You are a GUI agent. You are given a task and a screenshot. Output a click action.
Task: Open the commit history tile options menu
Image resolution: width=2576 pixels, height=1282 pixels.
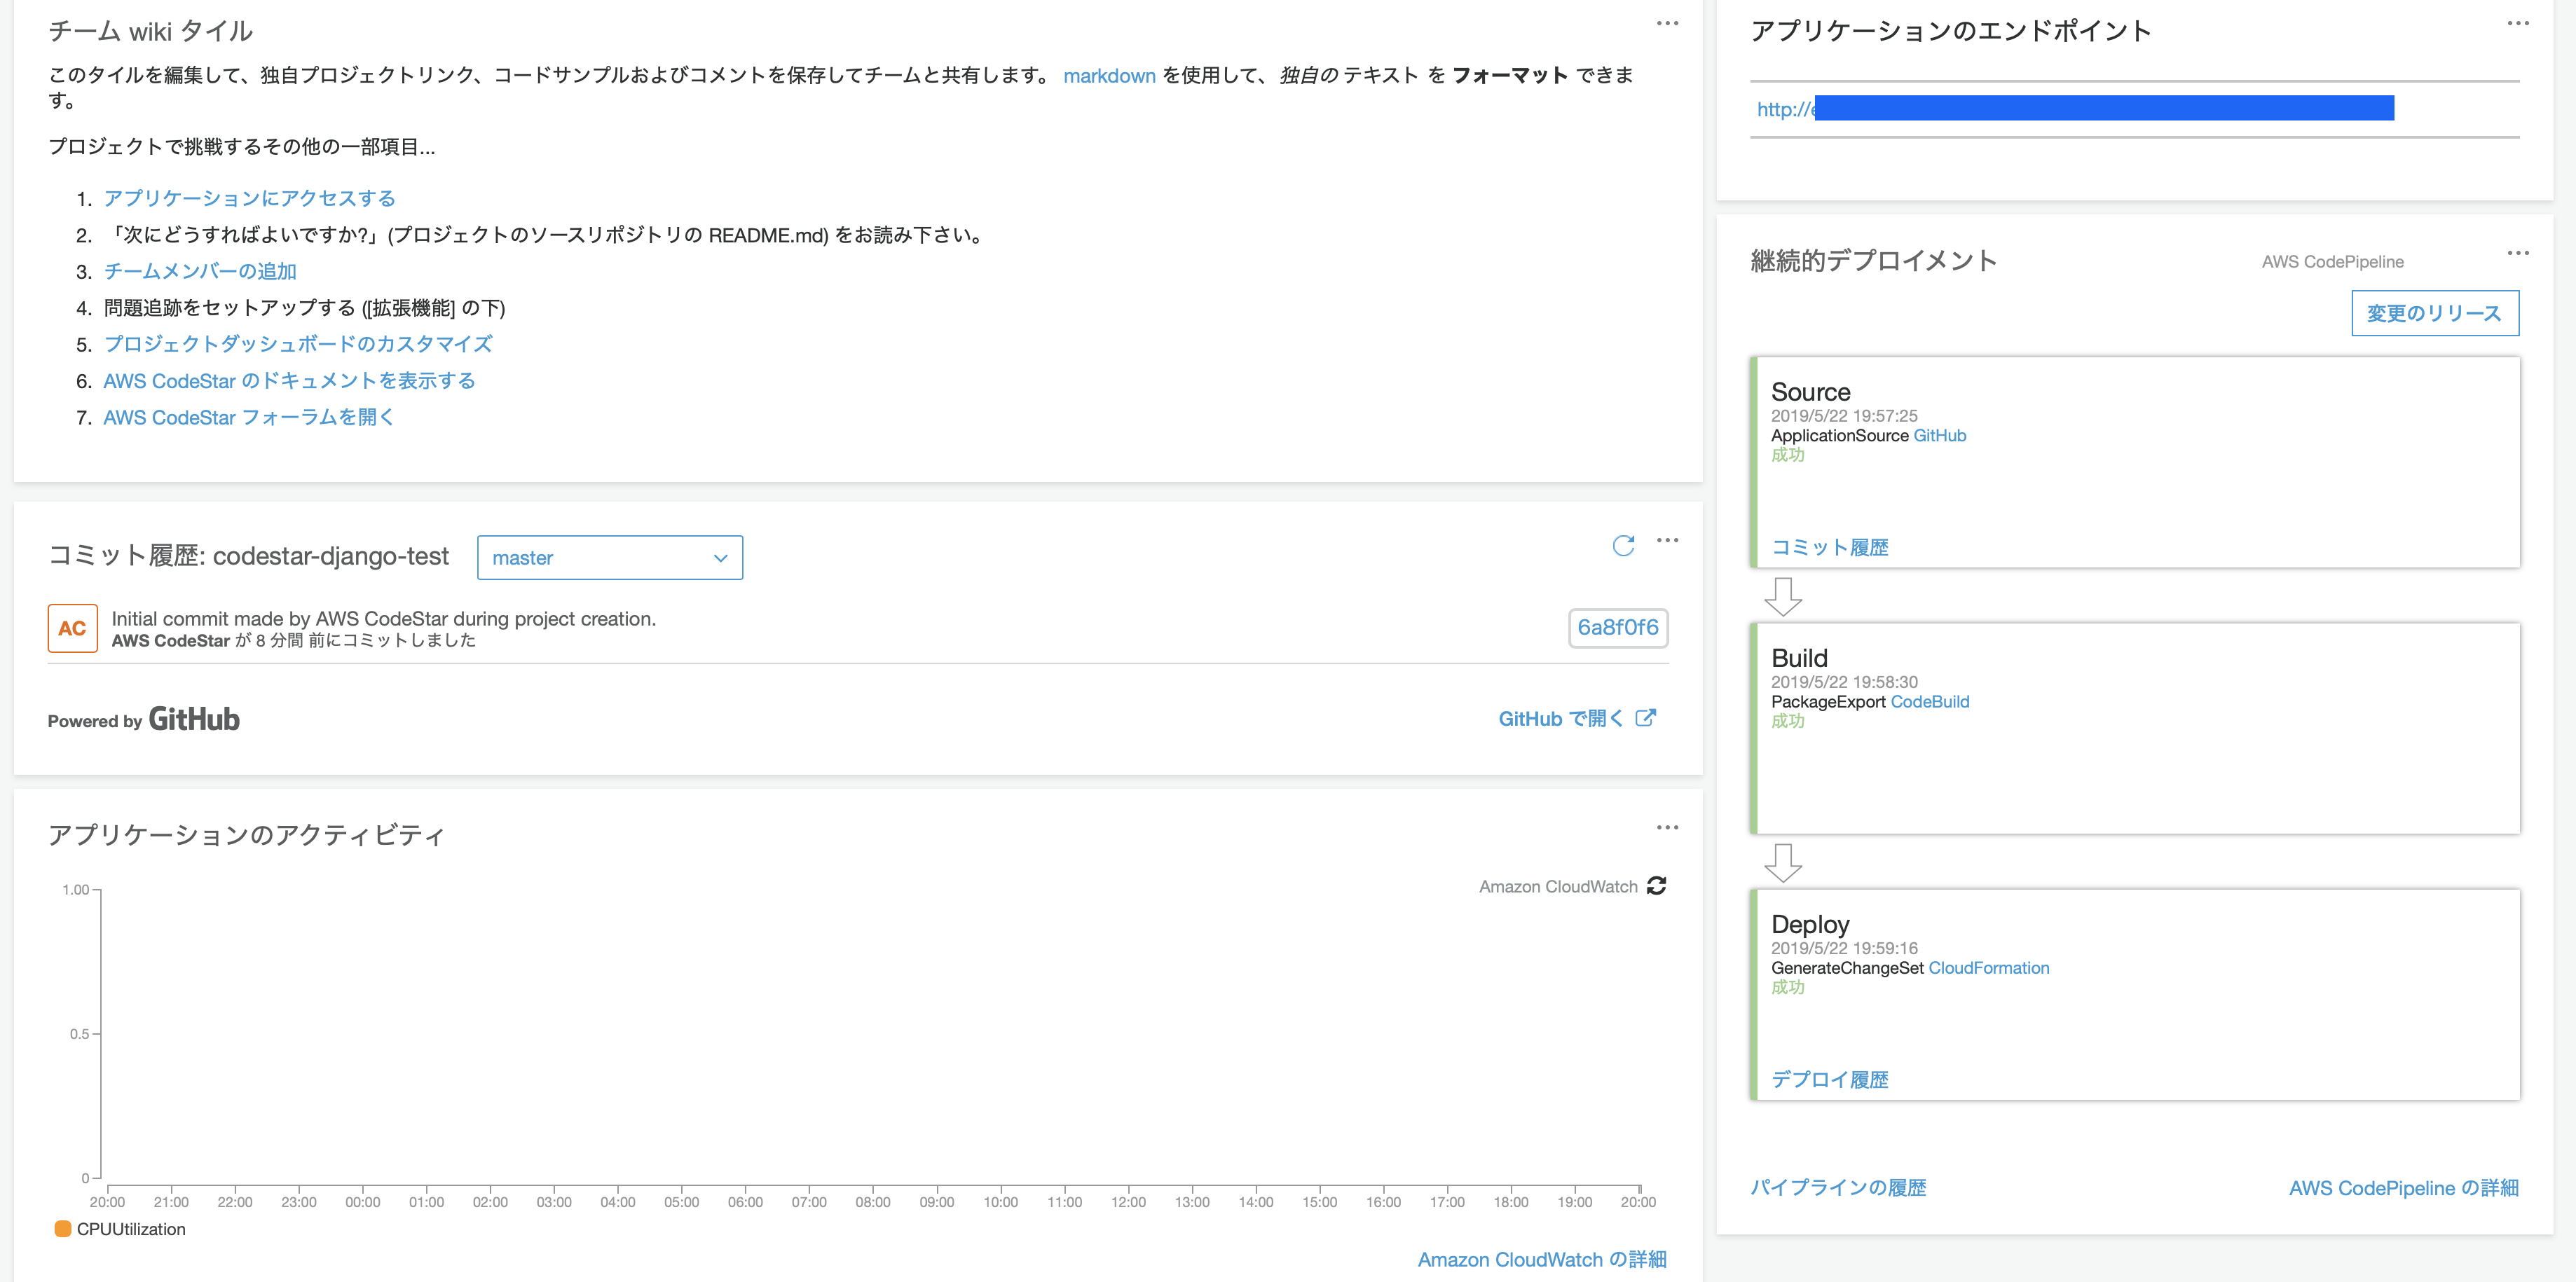[x=1667, y=541]
